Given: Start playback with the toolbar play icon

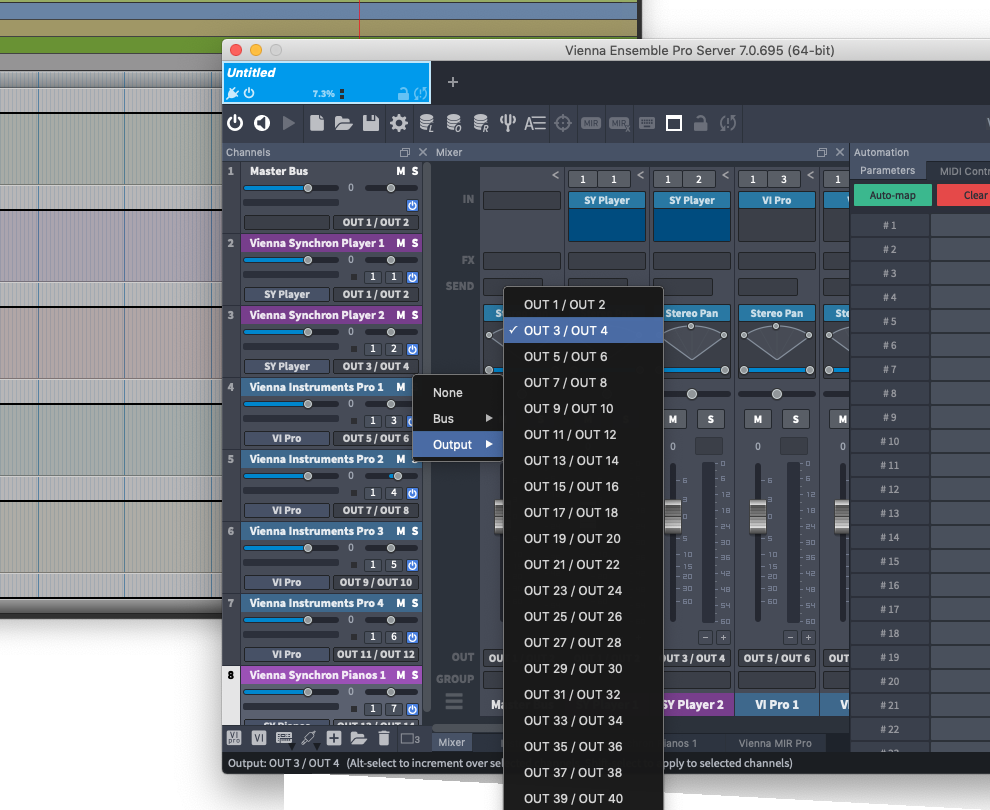Looking at the screenshot, I should pos(289,122).
